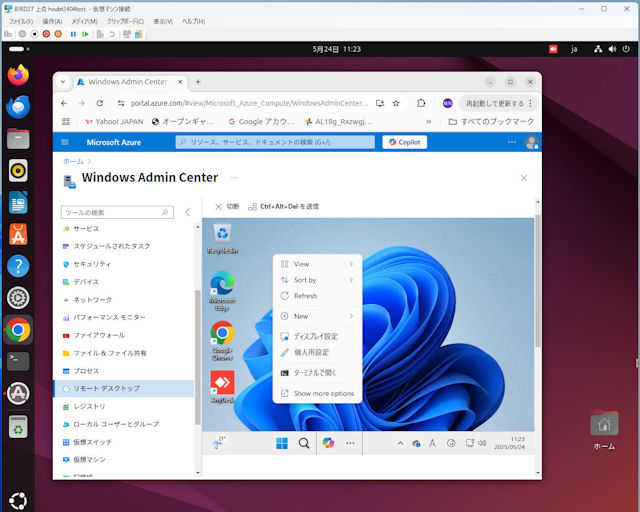Open the Copilot button in Azure header
Image resolution: width=640 pixels, height=512 pixels.
click(404, 142)
